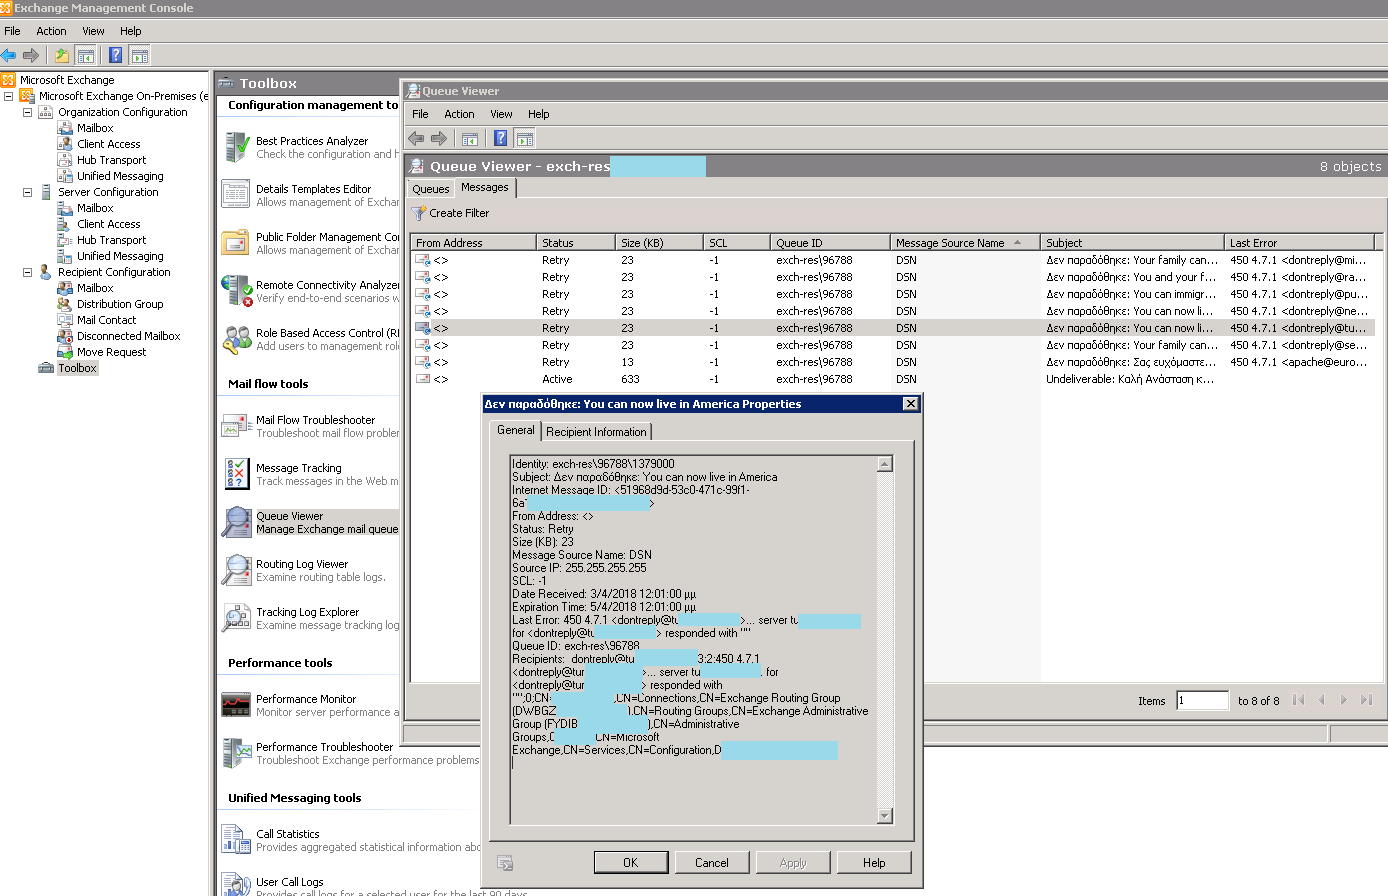The height and width of the screenshot is (896, 1388).
Task: Click the Help icon in Queue Viewer toolbar
Action: tap(500, 138)
